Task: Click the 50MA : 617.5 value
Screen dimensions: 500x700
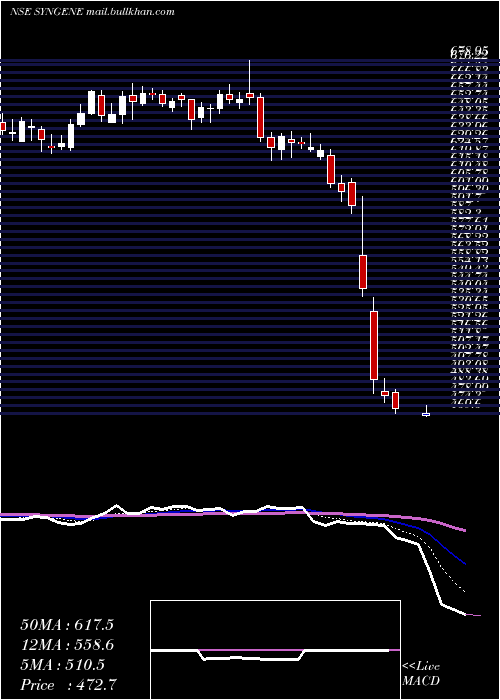Action: [x=67, y=625]
